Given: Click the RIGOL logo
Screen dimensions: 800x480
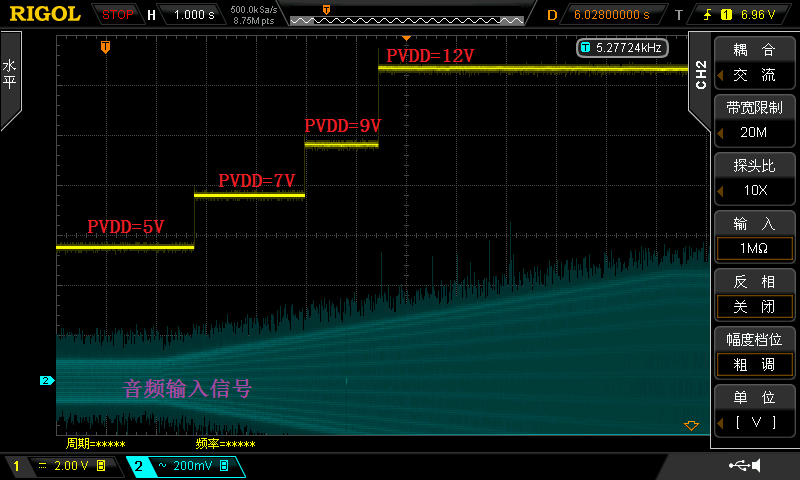Looking at the screenshot, I should 44,14.
